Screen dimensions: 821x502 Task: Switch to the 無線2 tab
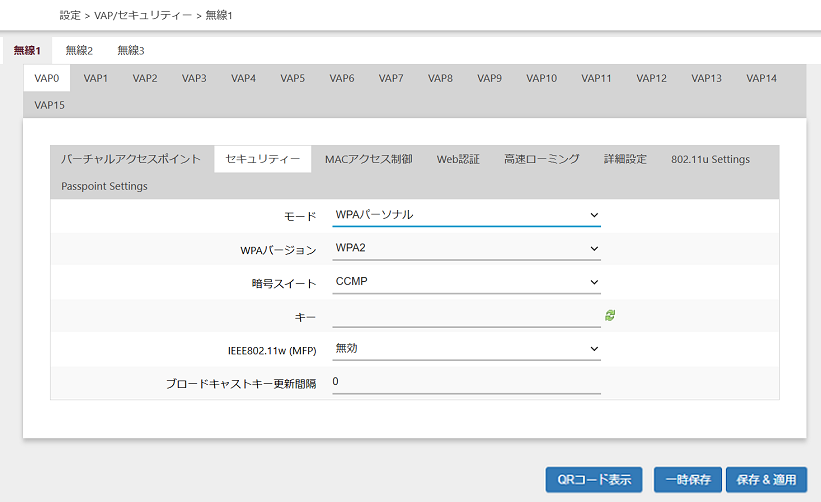click(79, 50)
